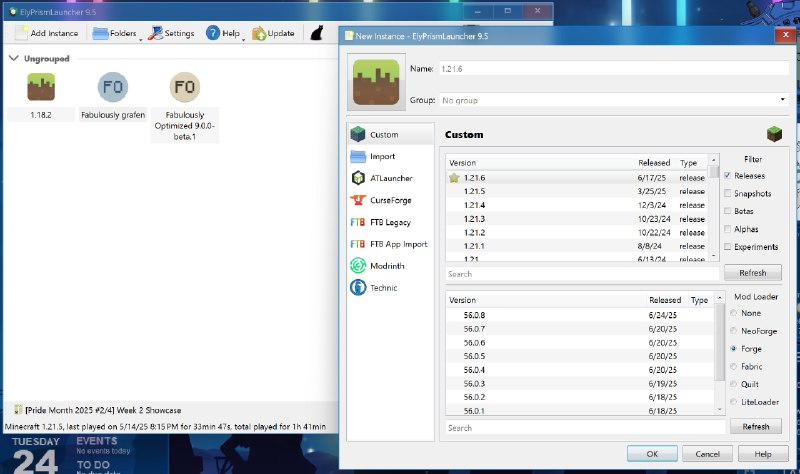This screenshot has width=800, height=474.
Task: Select the Fabulously grafen instance icon
Action: (x=113, y=87)
